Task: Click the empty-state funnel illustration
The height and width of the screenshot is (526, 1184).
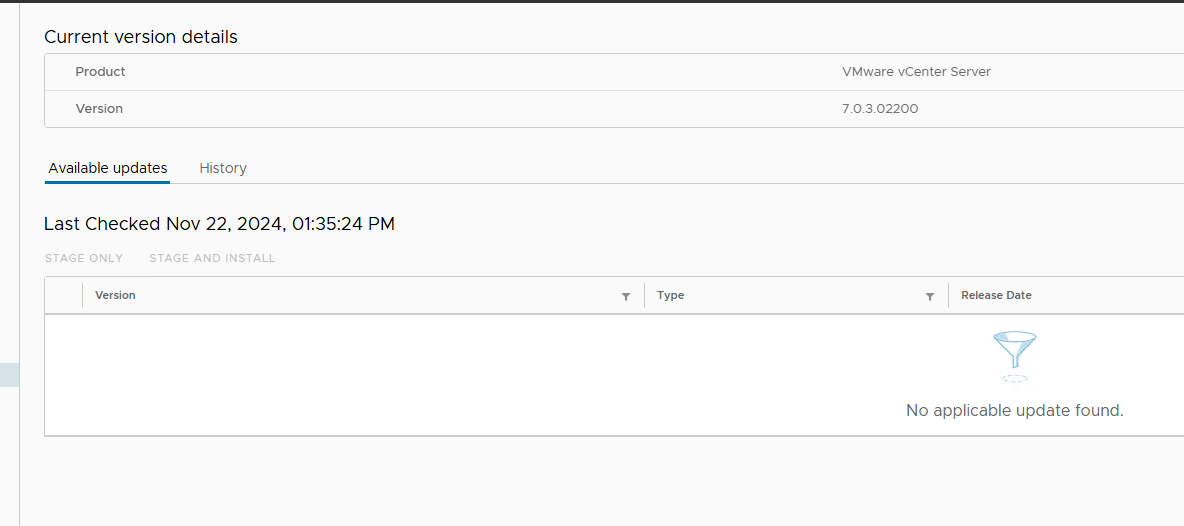Action: point(1014,355)
